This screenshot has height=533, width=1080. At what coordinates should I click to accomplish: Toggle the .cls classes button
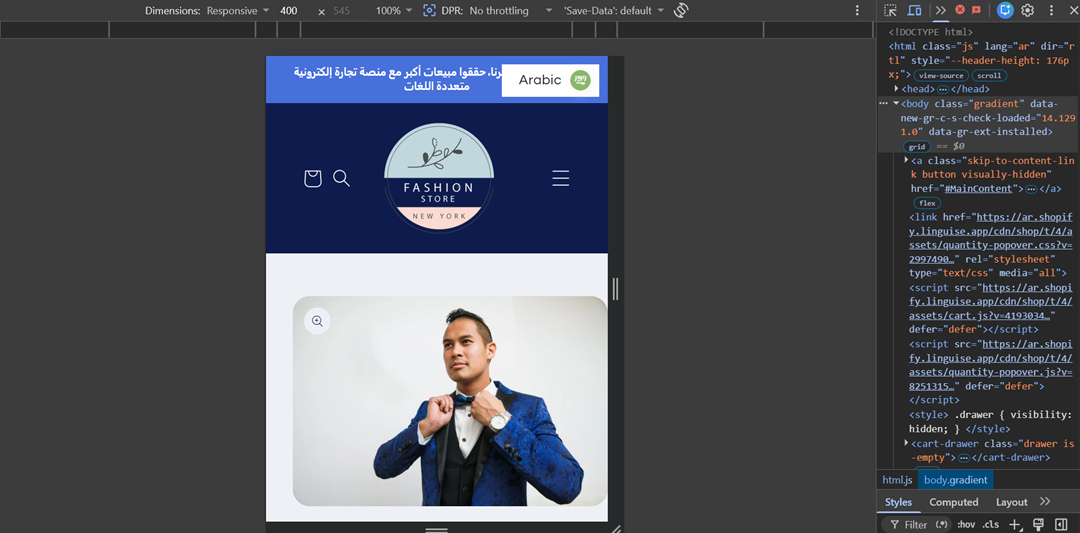click(x=990, y=525)
